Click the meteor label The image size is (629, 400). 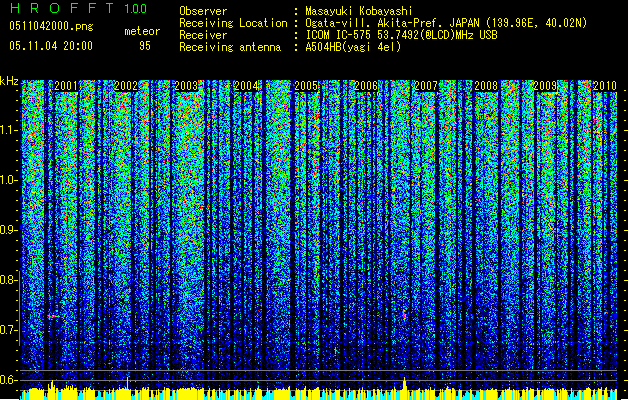click(x=142, y=31)
